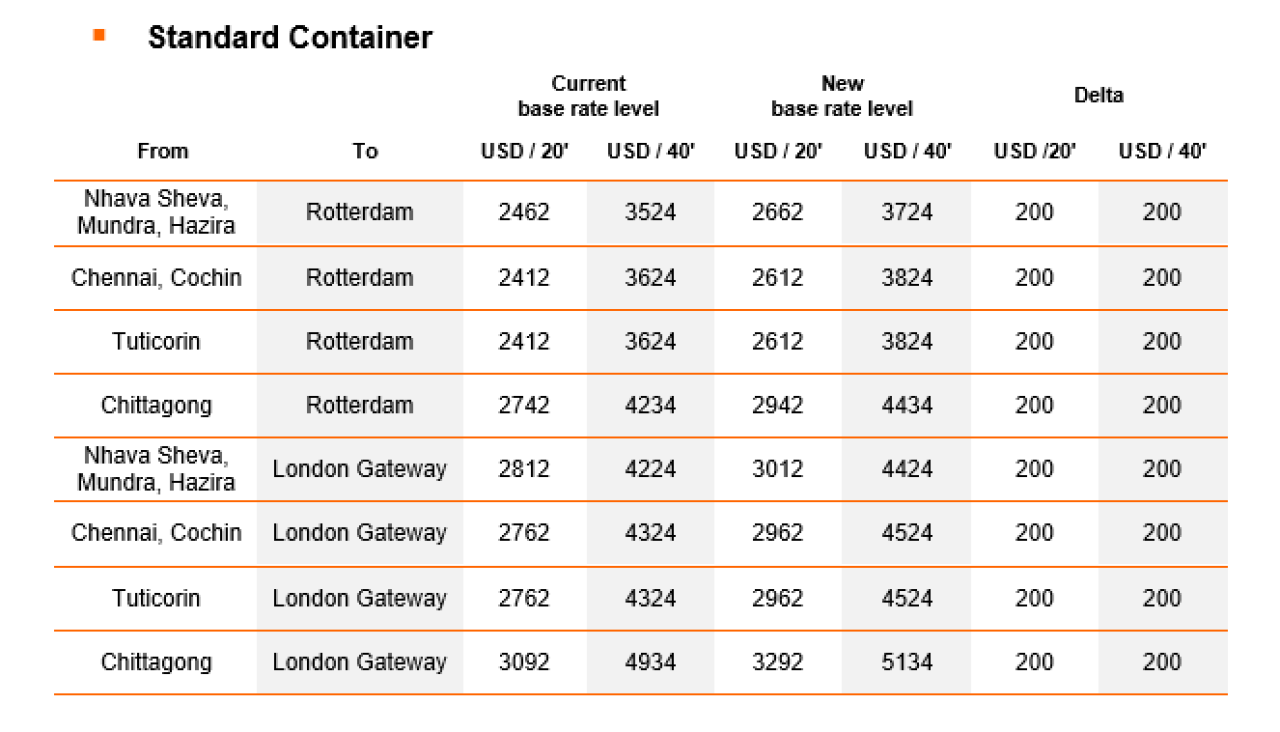1280x732 pixels.
Task: Click current rate value 3092
Action: pyautogui.click(x=524, y=662)
